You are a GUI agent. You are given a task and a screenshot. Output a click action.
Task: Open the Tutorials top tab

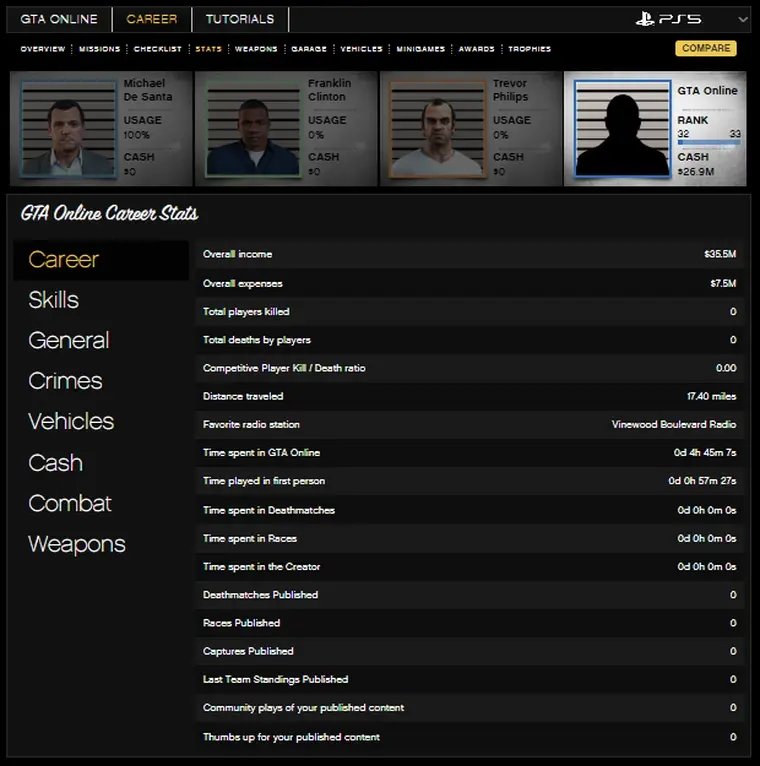pyautogui.click(x=240, y=19)
